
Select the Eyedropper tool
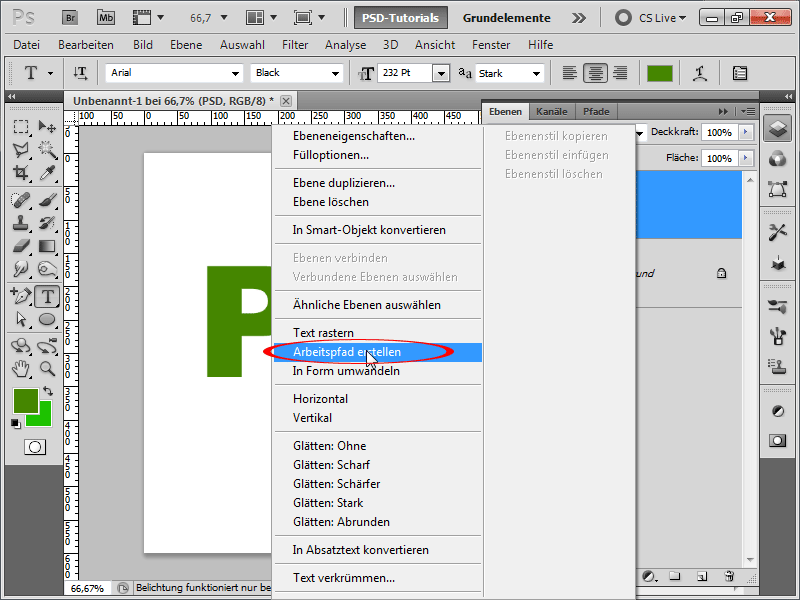click(47, 172)
